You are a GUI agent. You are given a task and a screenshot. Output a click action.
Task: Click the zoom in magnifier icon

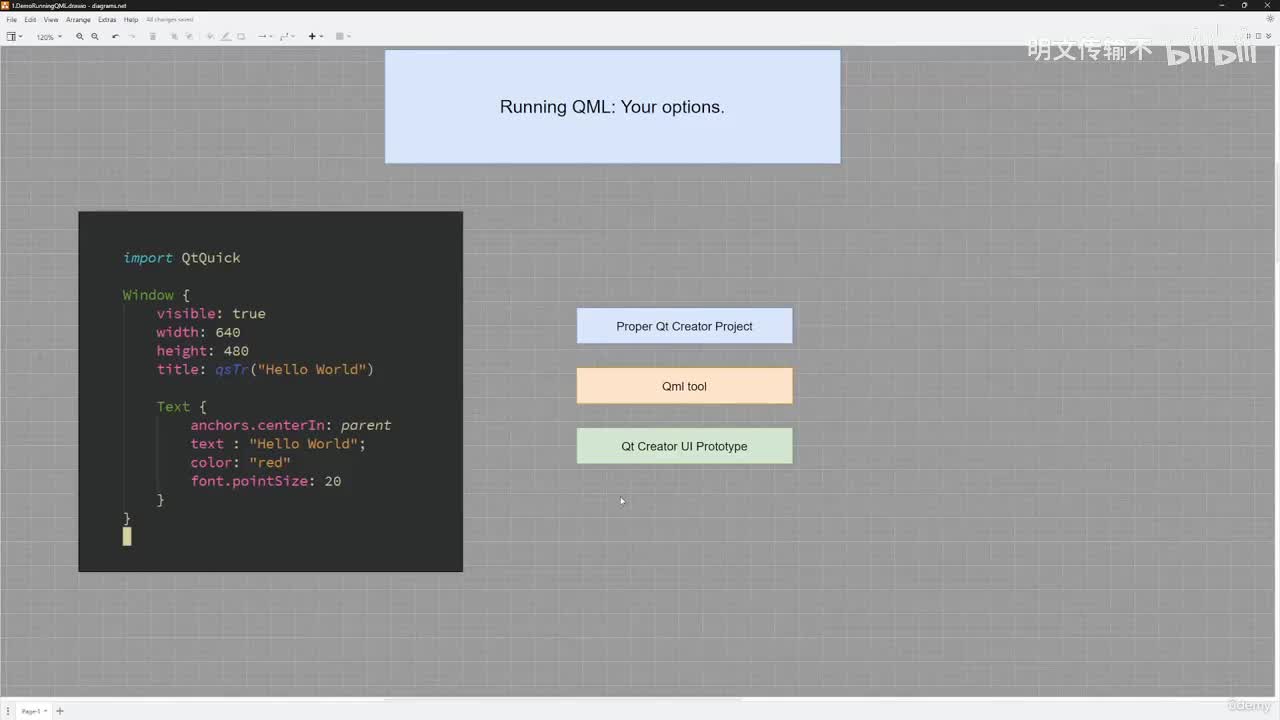click(x=80, y=37)
